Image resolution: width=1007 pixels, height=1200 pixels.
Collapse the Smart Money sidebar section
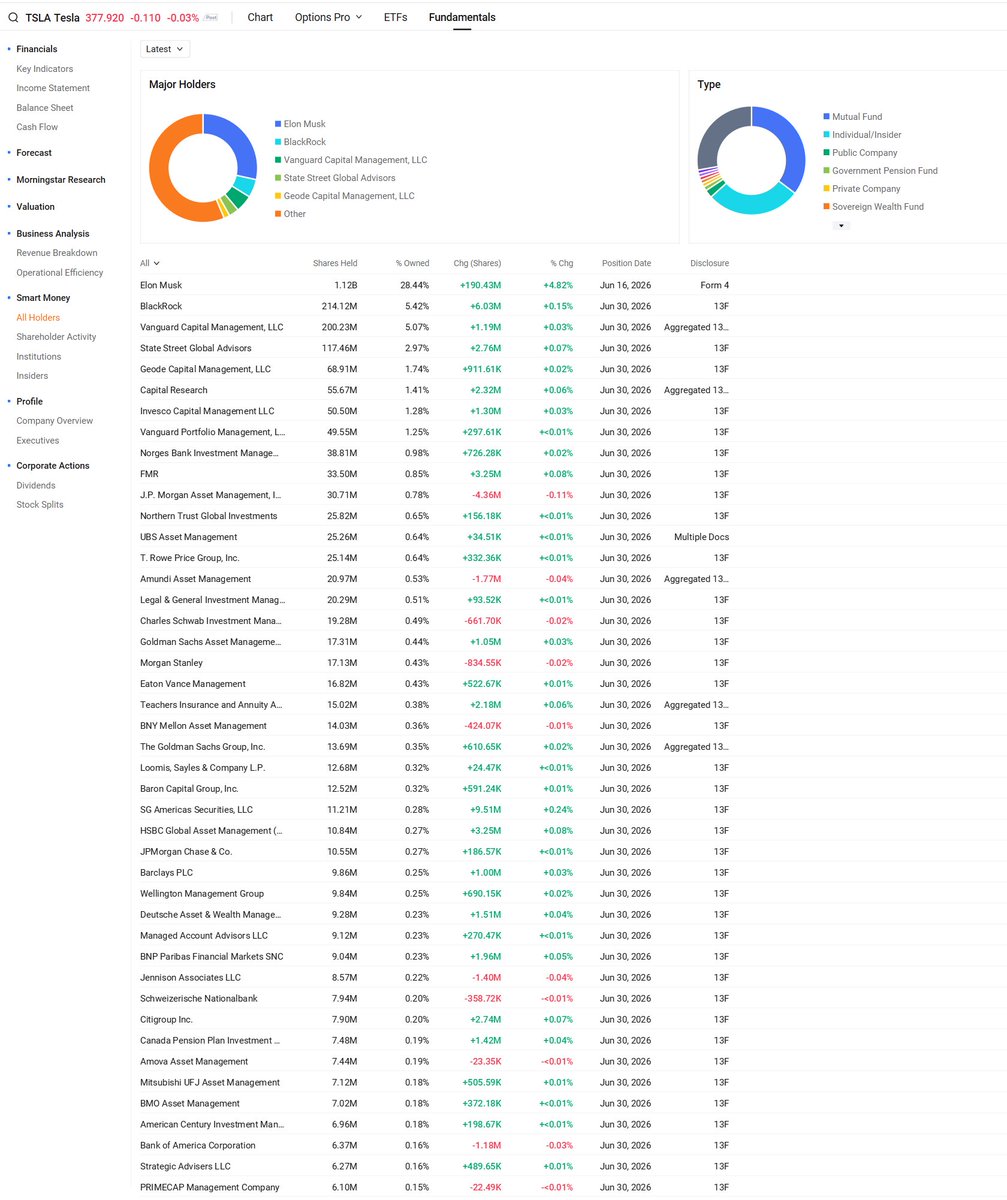pyautogui.click(x=43, y=298)
